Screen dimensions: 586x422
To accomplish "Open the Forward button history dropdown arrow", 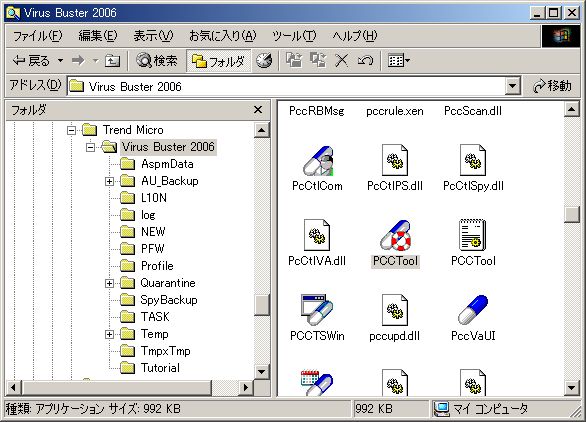I will pos(96,60).
